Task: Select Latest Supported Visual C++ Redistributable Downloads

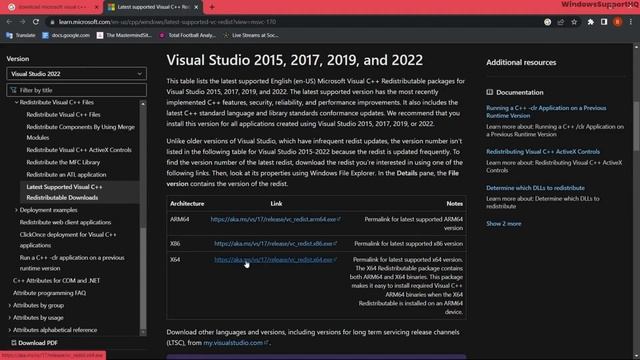Action: 80,192
